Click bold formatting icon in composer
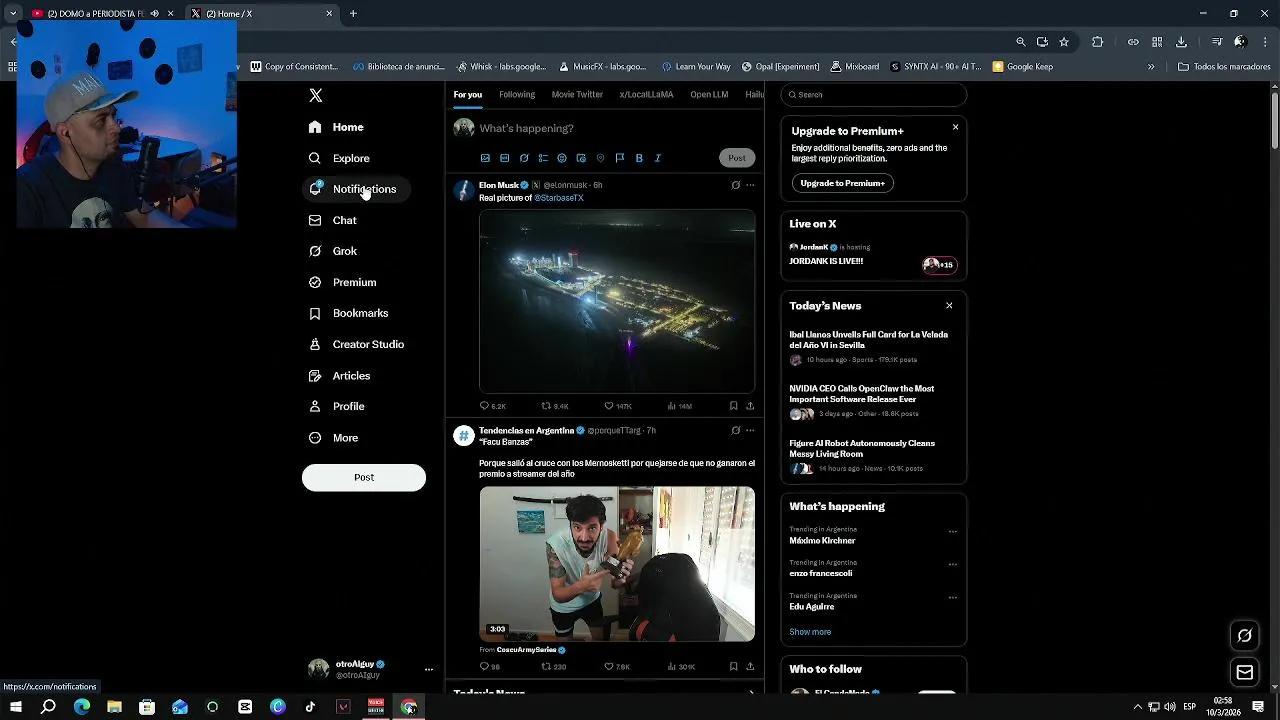The height and width of the screenshot is (720, 1280). click(639, 158)
